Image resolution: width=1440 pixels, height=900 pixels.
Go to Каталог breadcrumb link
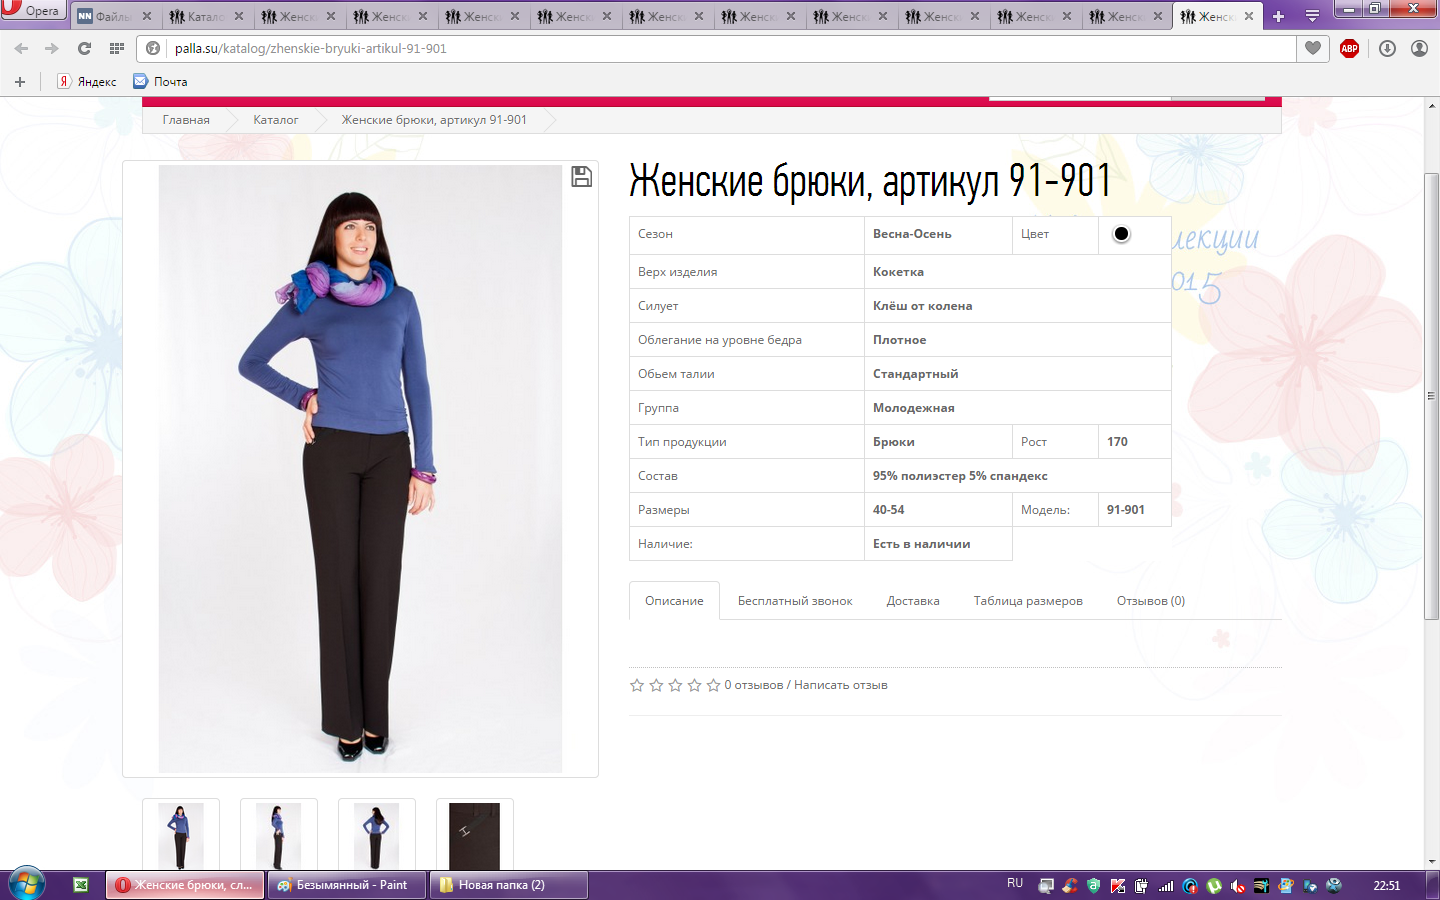pos(275,120)
